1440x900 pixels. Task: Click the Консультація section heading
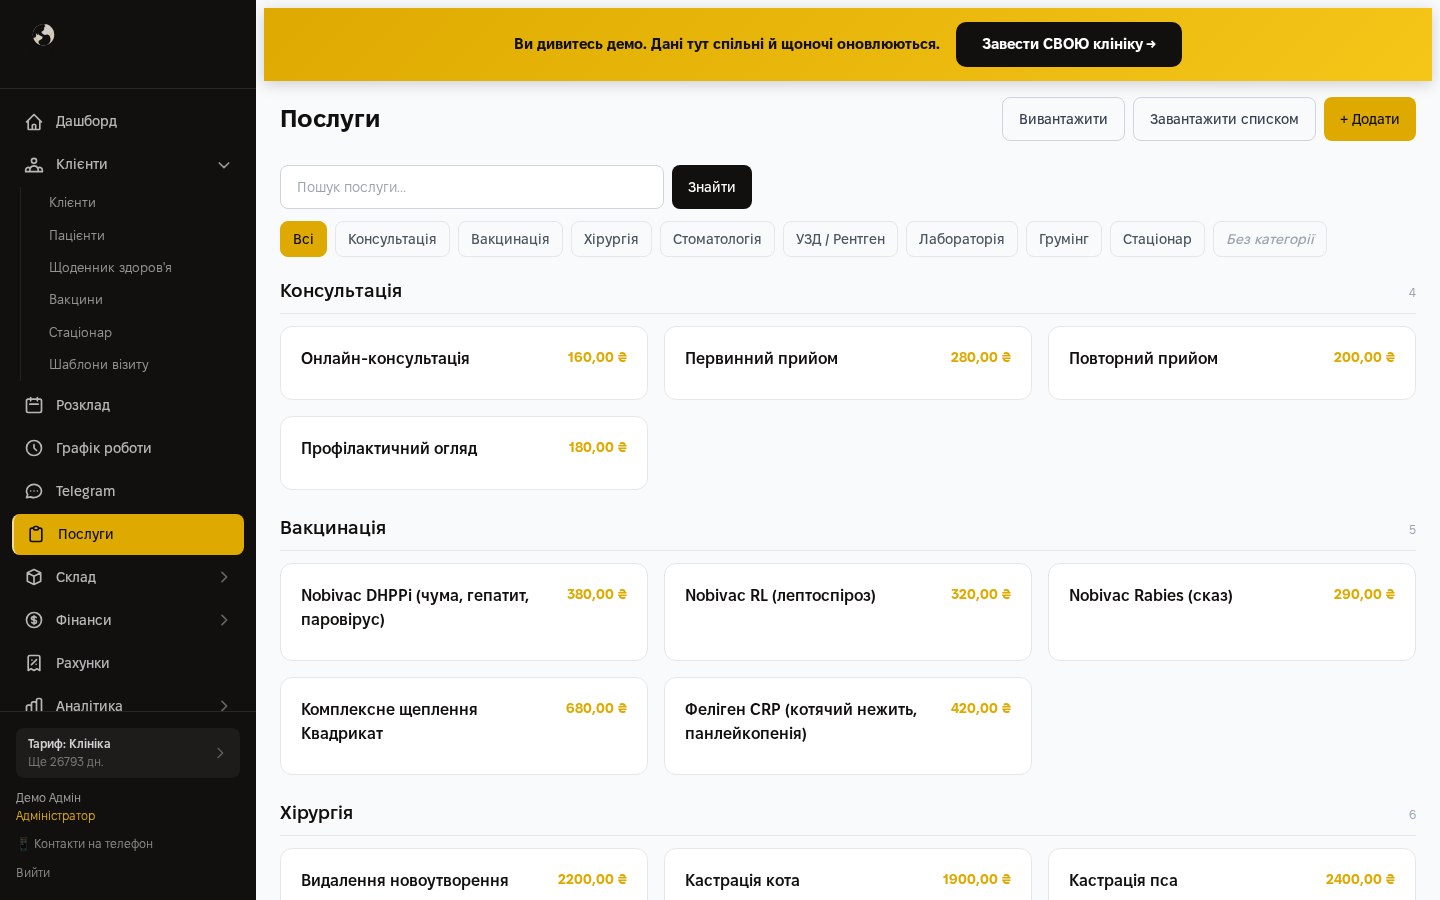point(341,291)
